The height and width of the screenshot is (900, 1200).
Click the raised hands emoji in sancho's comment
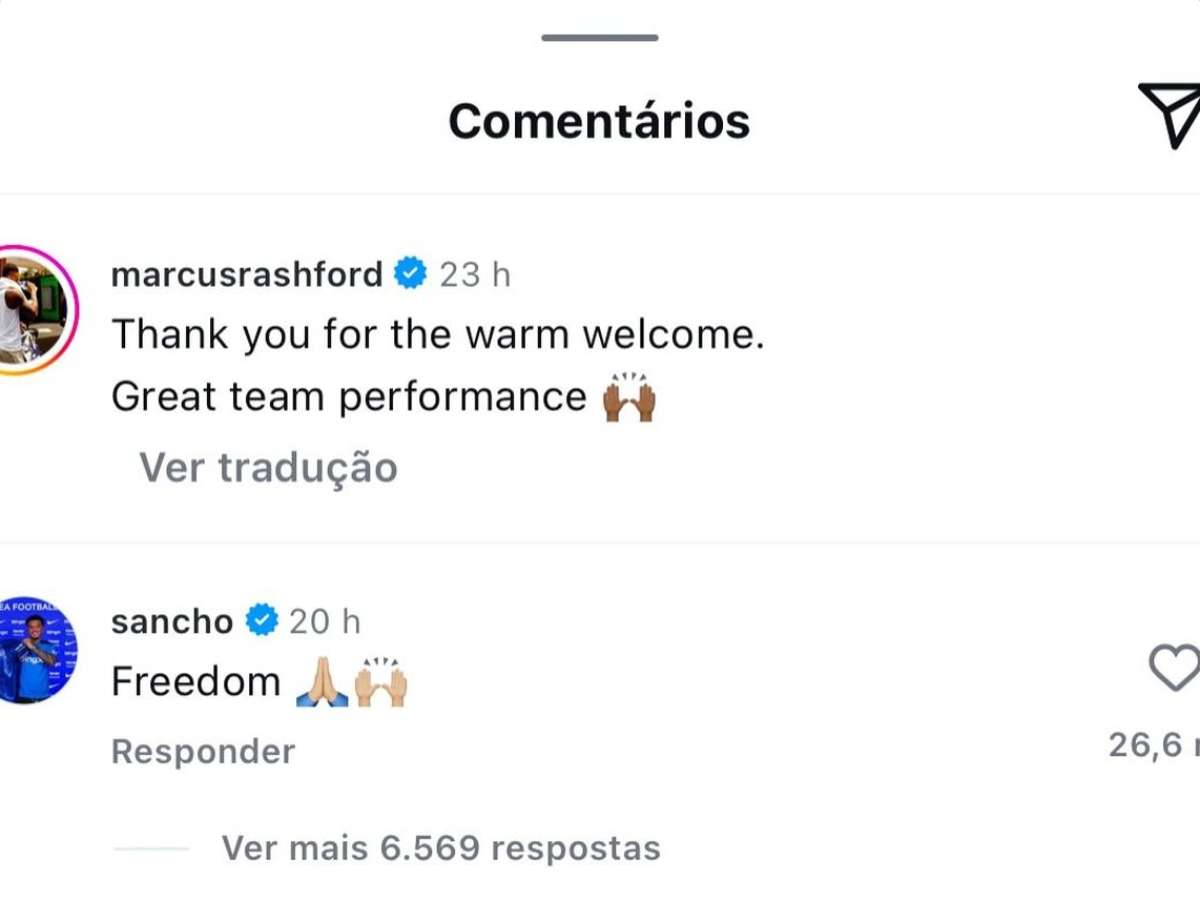pos(381,683)
